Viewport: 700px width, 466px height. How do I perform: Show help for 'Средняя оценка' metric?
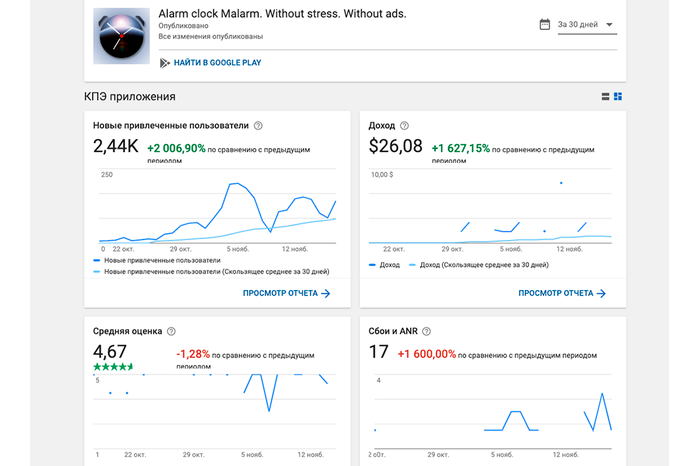[x=171, y=331]
